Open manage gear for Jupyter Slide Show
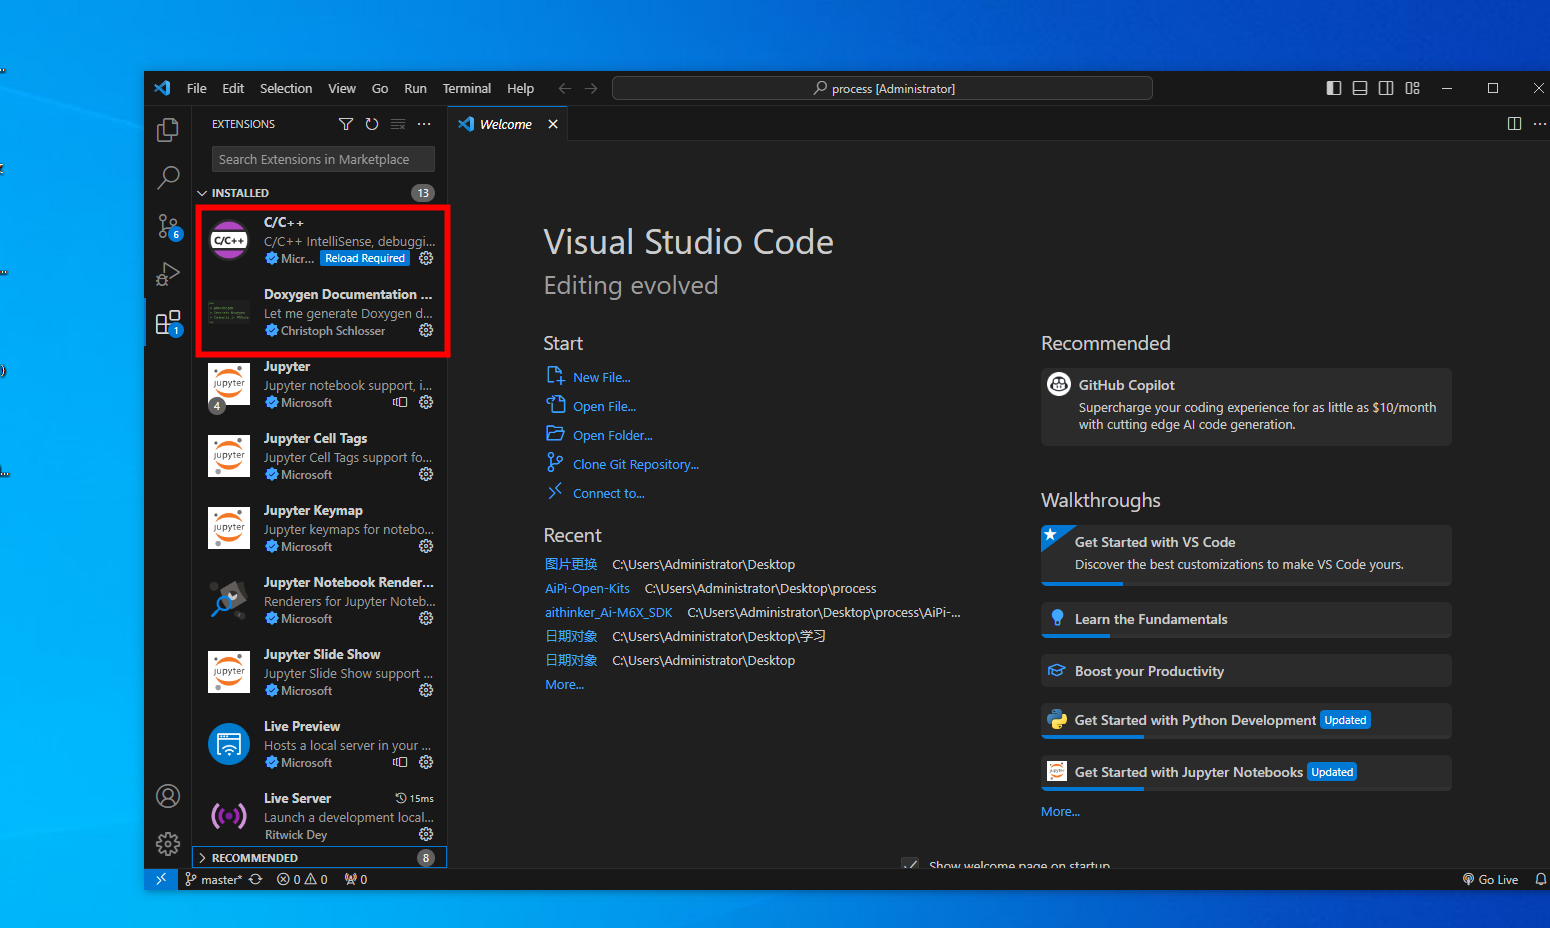1550x928 pixels. click(x=426, y=690)
